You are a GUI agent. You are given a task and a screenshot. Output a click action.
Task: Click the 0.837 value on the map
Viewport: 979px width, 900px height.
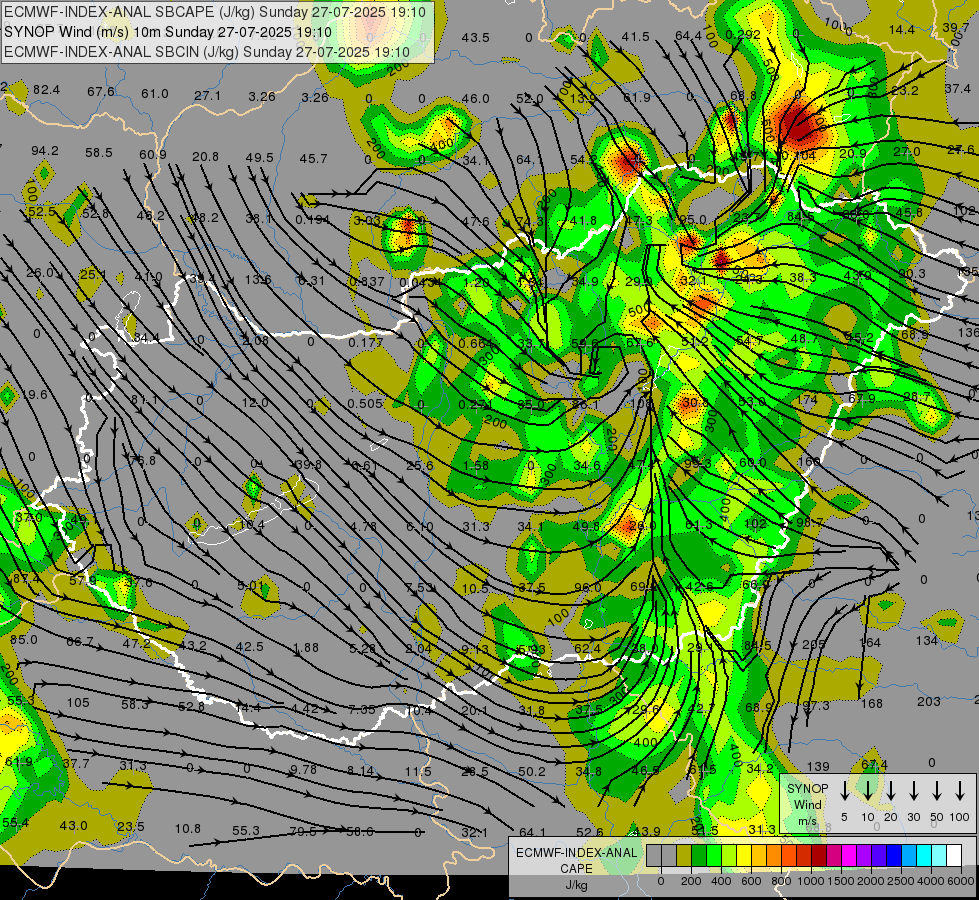(x=367, y=282)
